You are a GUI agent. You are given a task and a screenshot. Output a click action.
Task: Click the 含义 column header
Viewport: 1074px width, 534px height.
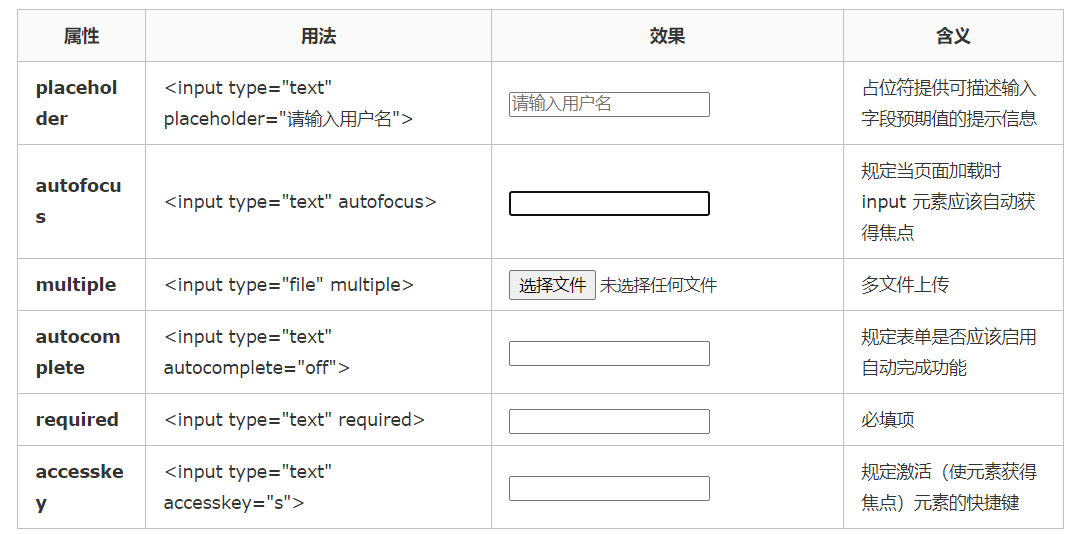953,36
